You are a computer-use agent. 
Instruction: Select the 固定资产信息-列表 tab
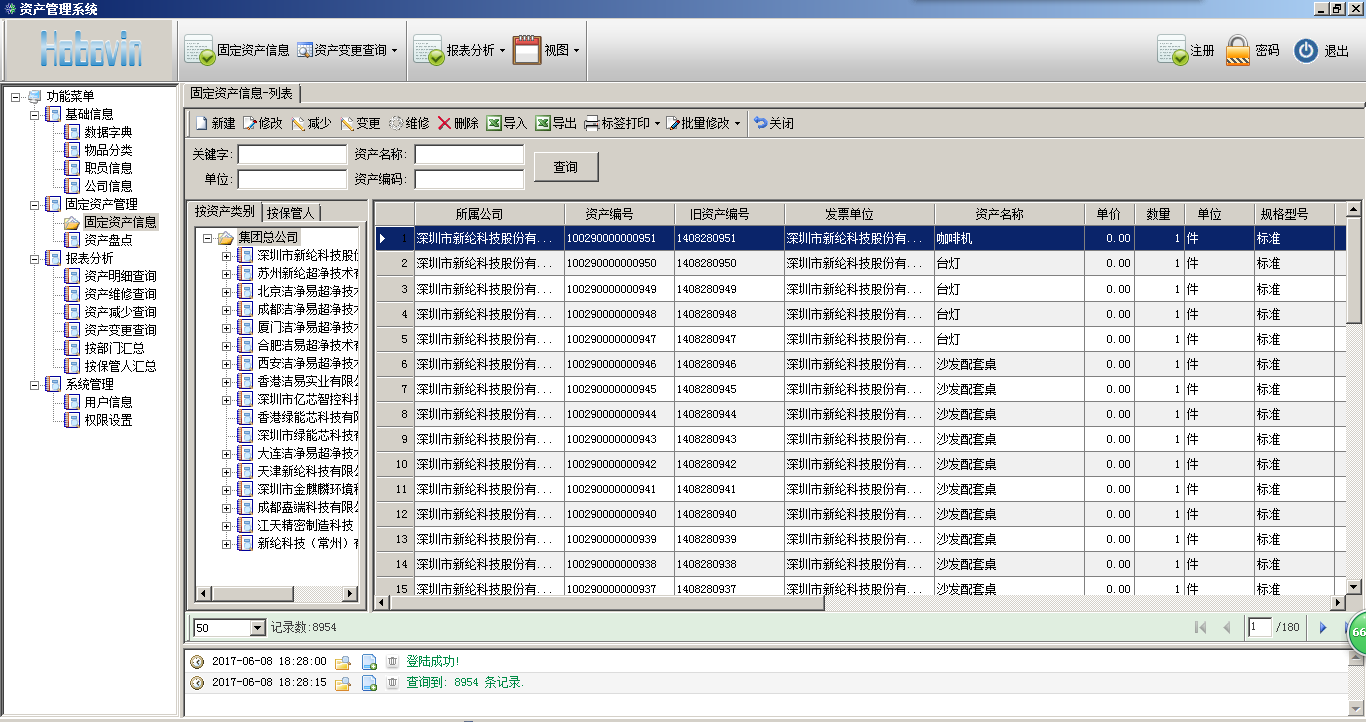coord(241,93)
